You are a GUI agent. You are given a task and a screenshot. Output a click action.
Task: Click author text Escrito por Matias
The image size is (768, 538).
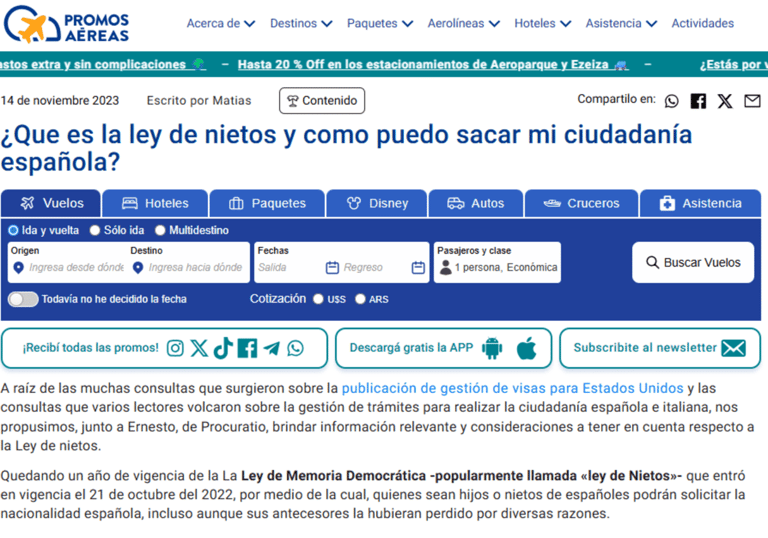(x=199, y=100)
